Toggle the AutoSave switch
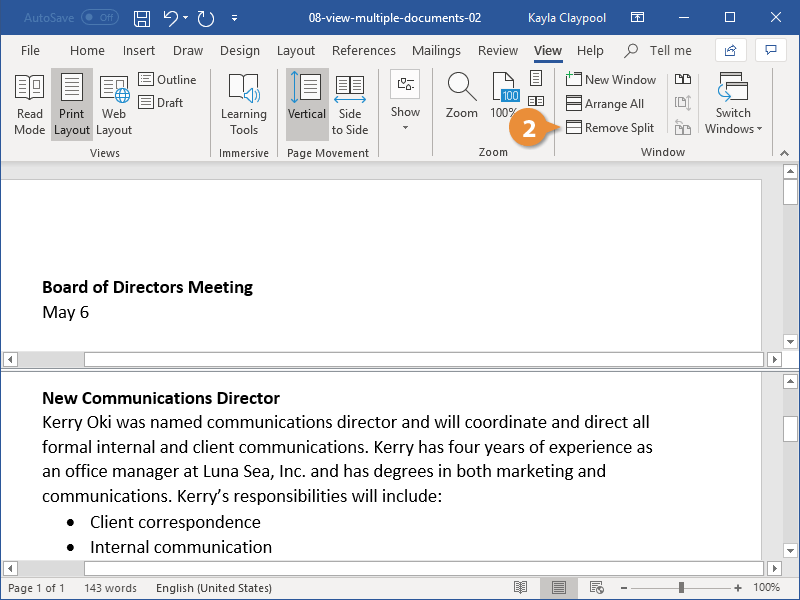 click(99, 18)
